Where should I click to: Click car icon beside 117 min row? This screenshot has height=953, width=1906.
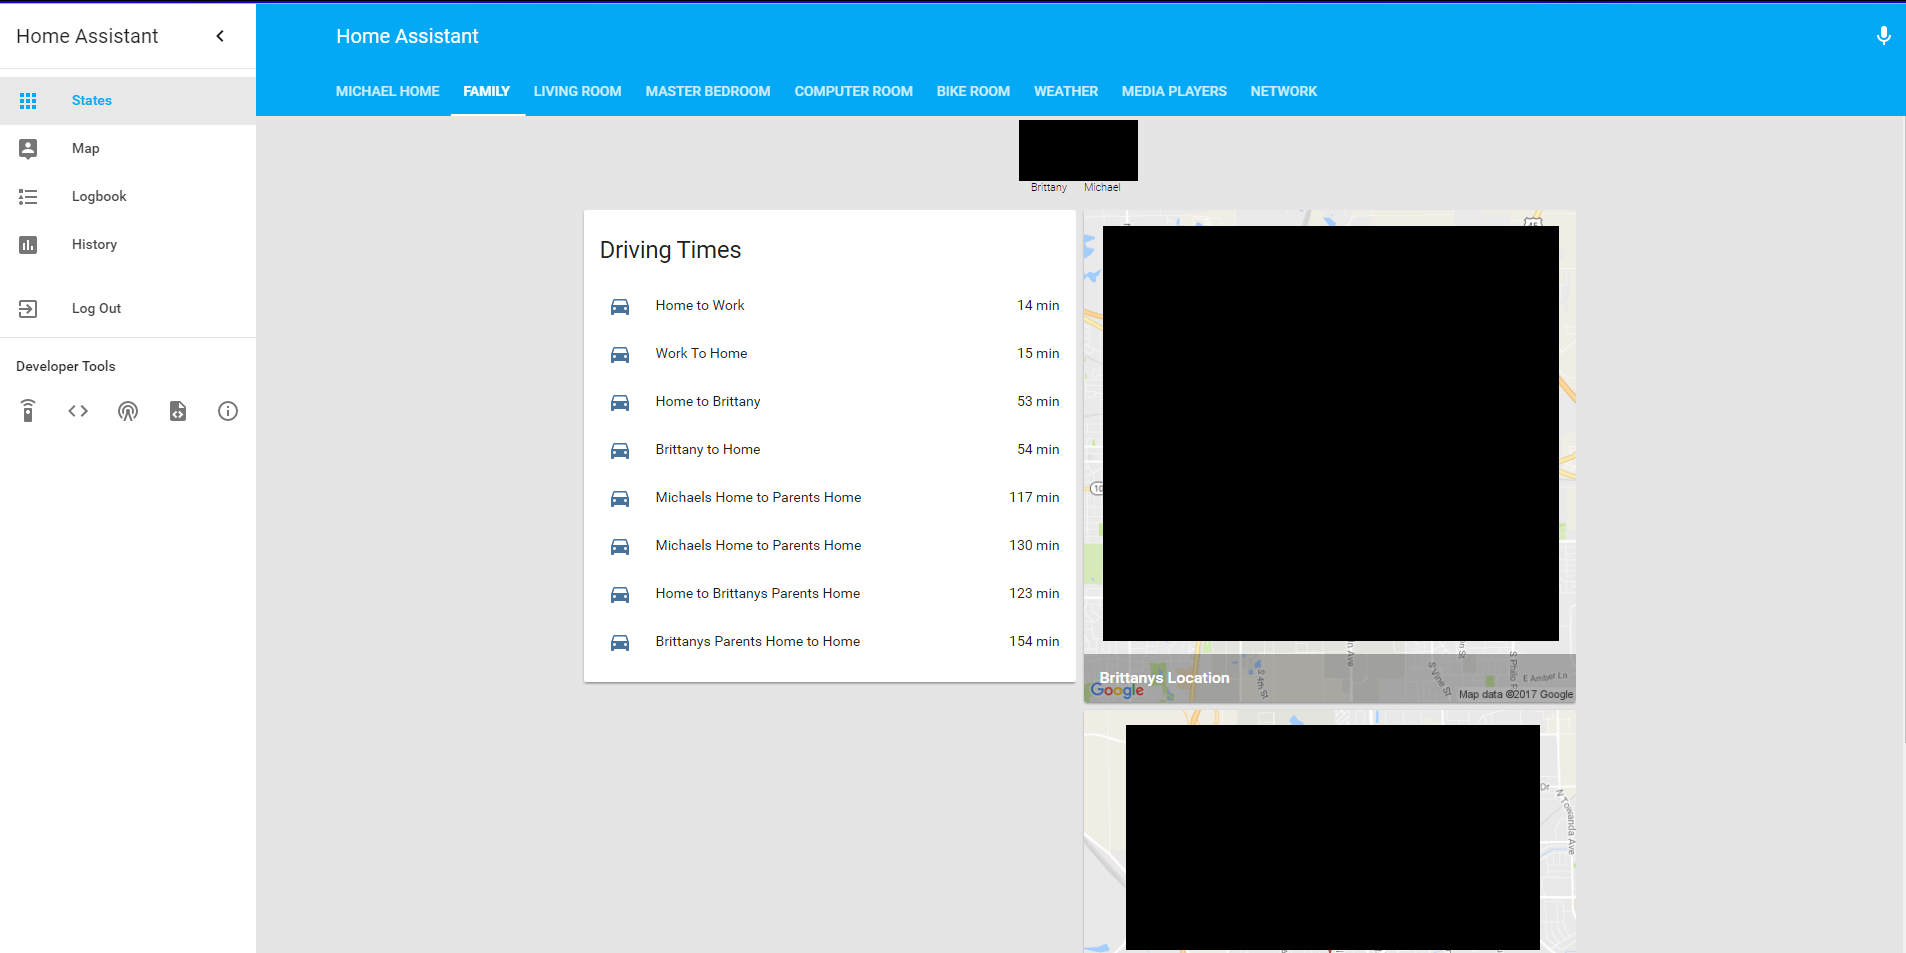point(620,498)
